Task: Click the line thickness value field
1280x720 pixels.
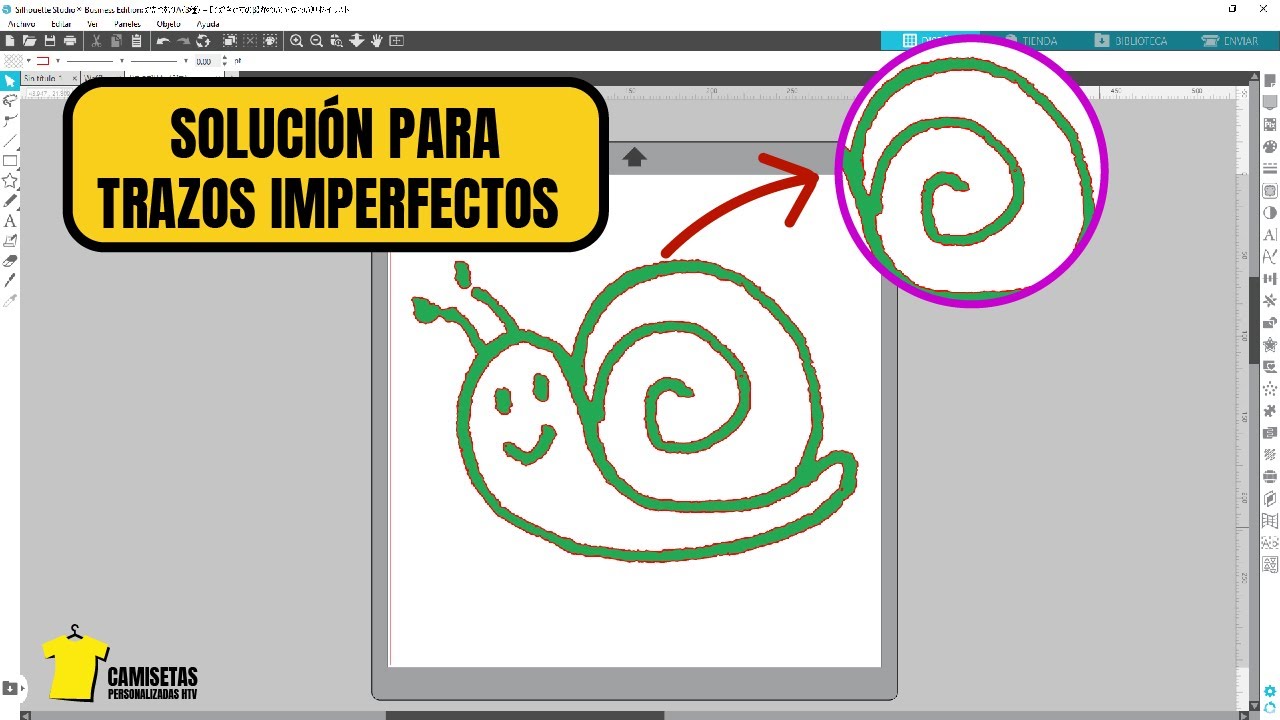Action: pos(207,61)
